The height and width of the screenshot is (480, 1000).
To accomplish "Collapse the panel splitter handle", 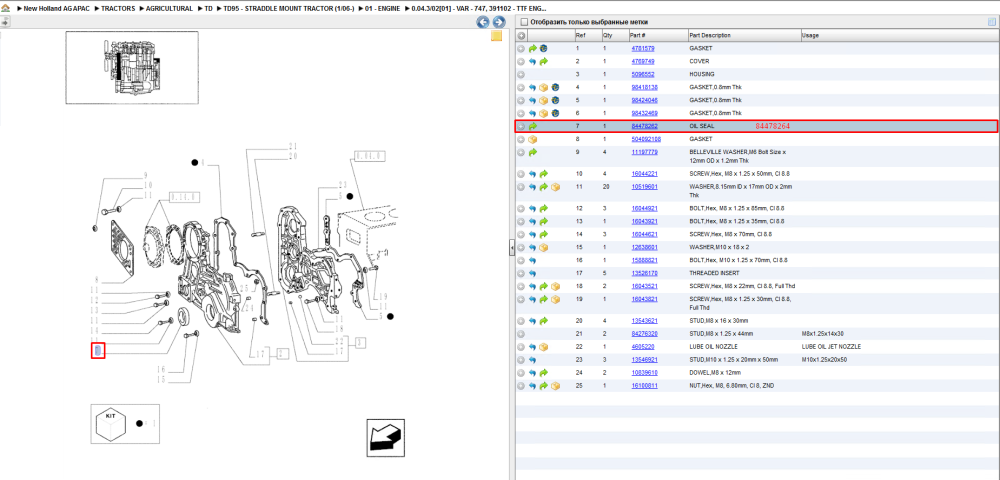I will click(x=511, y=248).
